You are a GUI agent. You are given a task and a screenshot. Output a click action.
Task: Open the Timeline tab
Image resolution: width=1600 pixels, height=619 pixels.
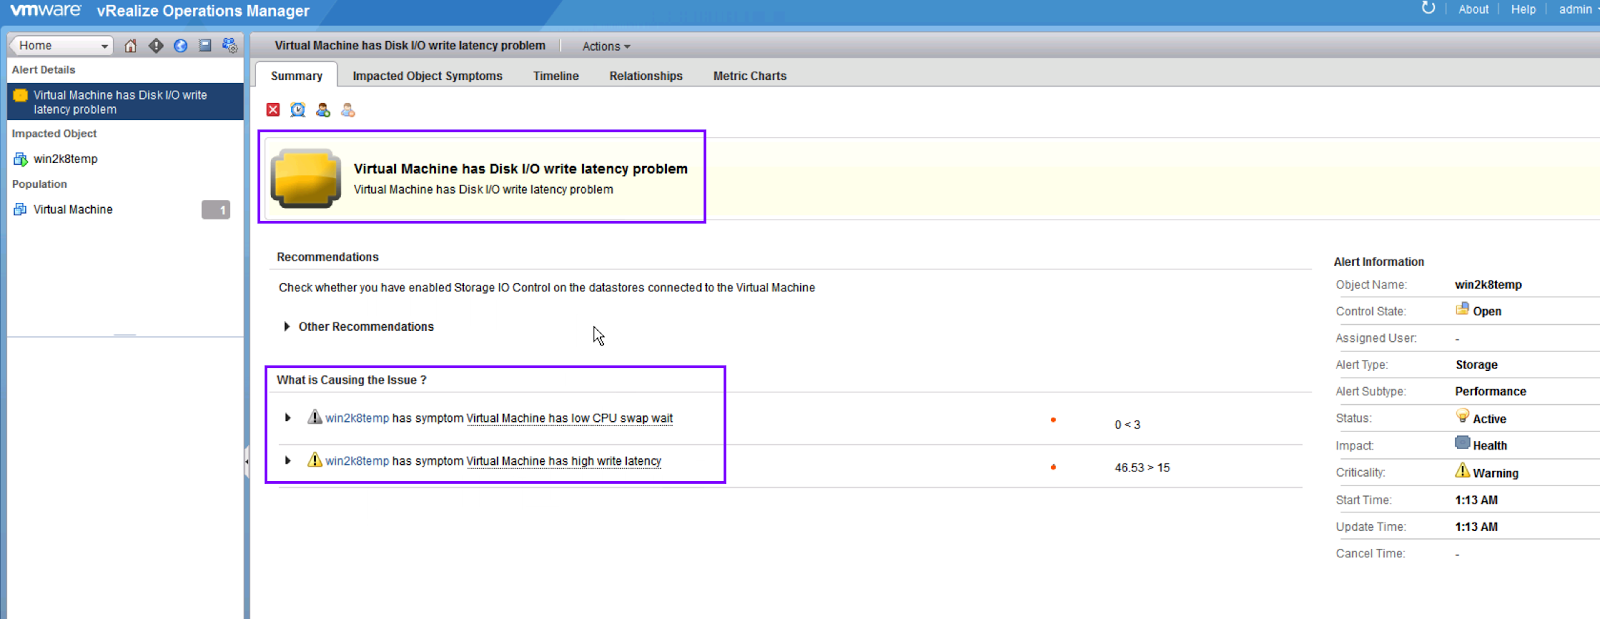(x=556, y=76)
